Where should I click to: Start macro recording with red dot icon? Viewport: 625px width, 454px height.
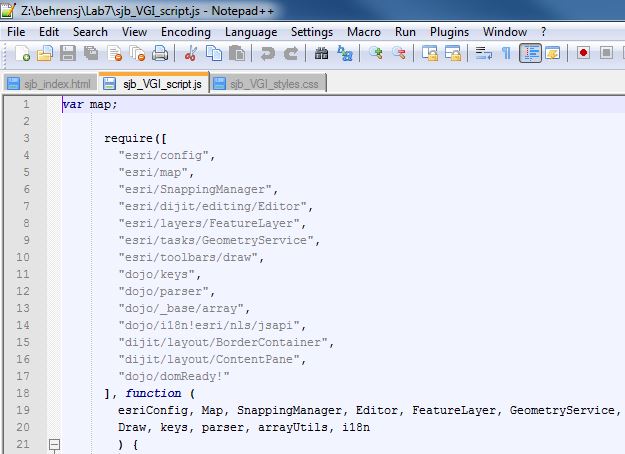[x=583, y=53]
